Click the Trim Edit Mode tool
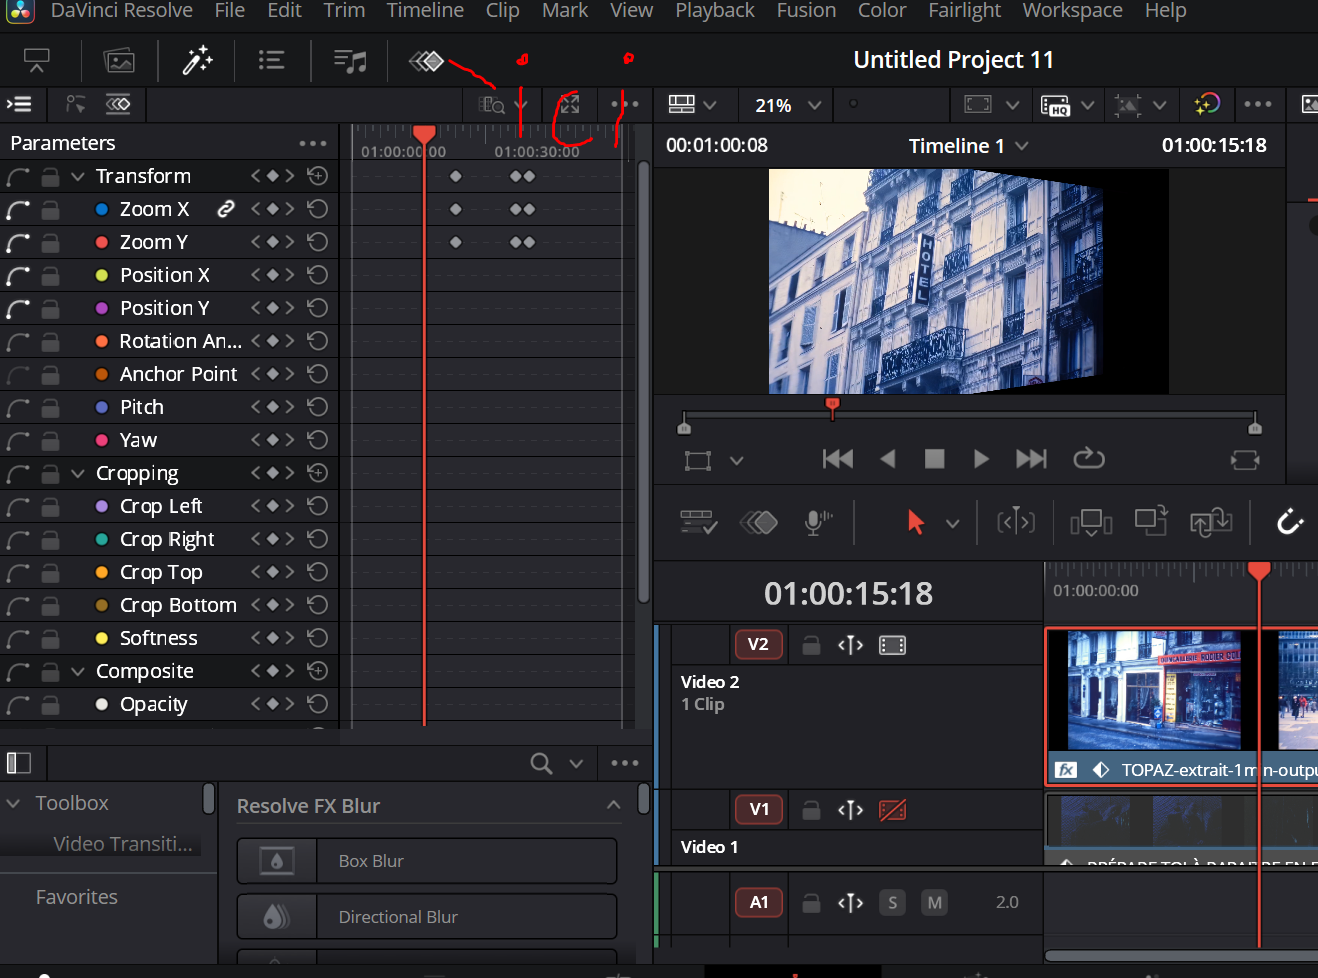Image resolution: width=1318 pixels, height=978 pixels. tap(1015, 522)
